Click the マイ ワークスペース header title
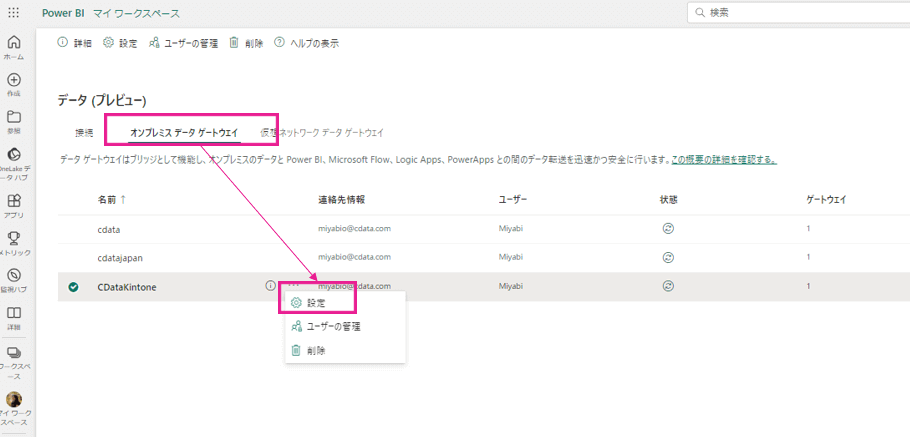The image size is (910, 437). pyautogui.click(x=136, y=13)
